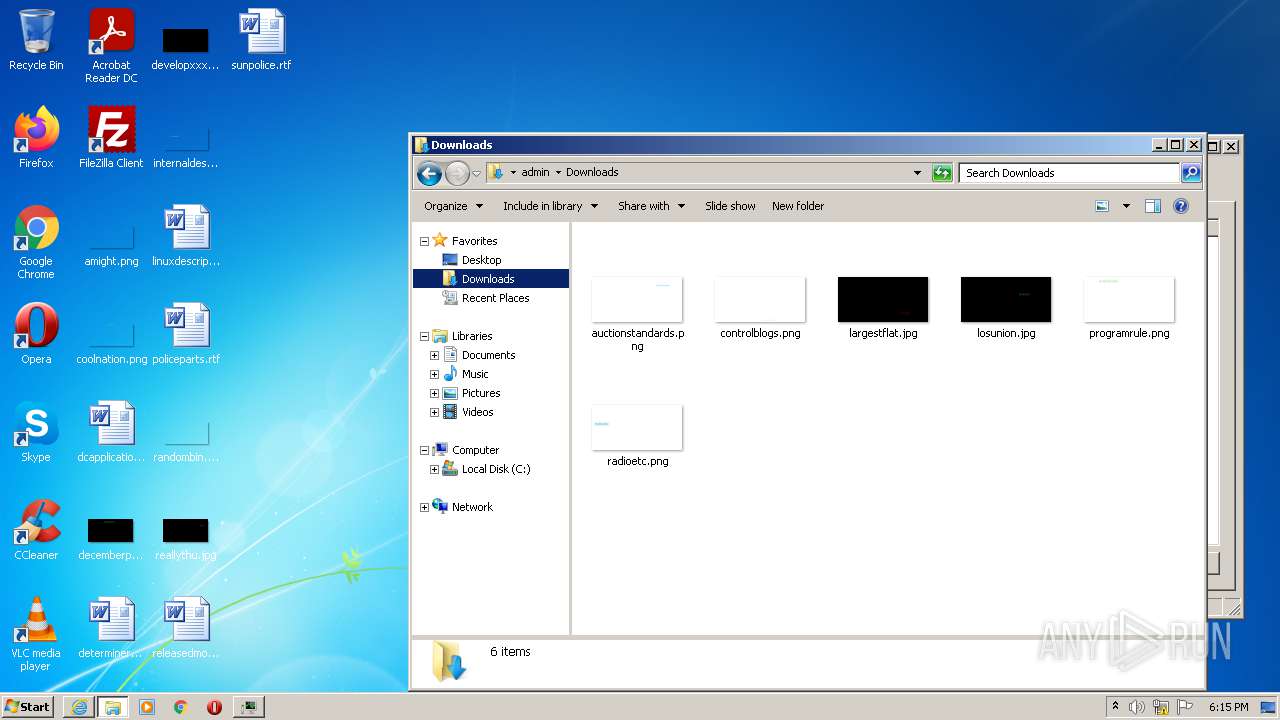The image size is (1280, 720).
Task: Launch Acrobat Reader DC shortcut
Action: pos(111,45)
